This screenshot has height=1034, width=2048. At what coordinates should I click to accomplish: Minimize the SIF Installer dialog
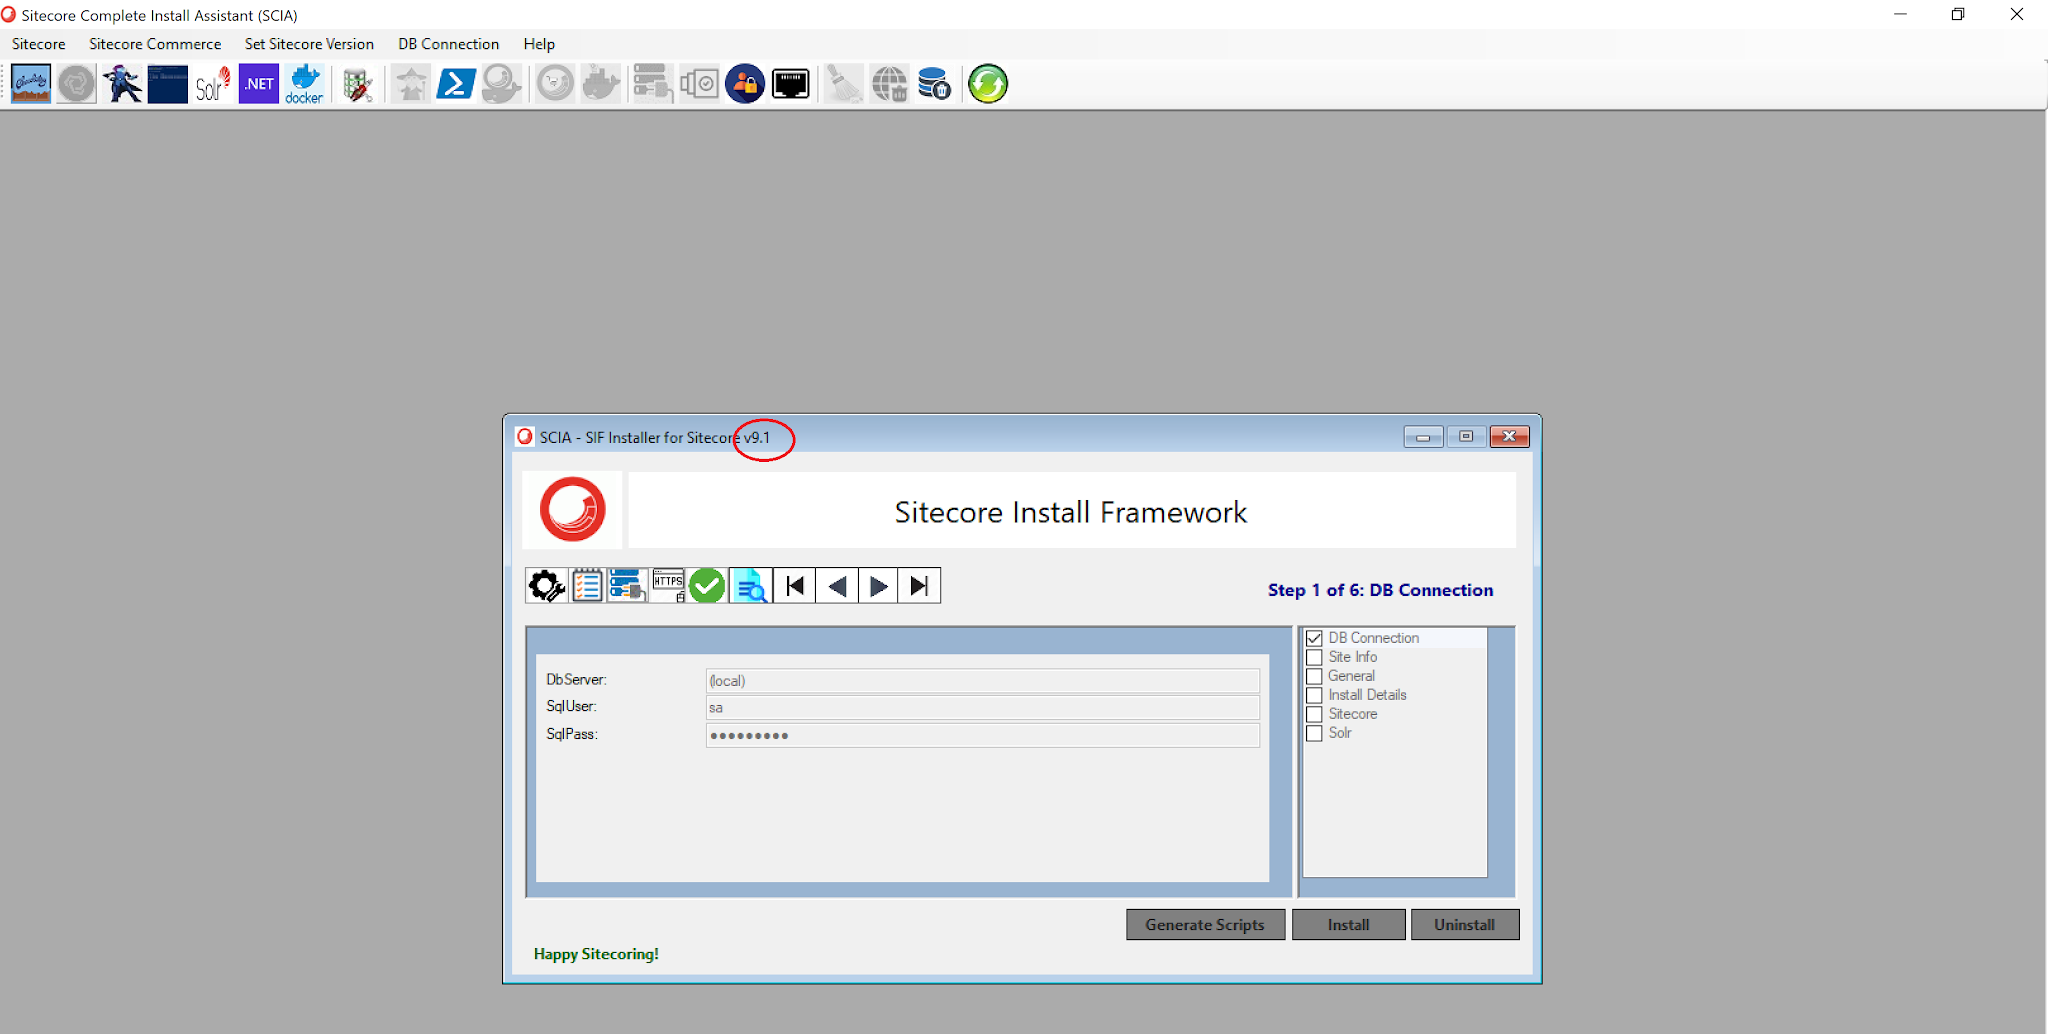(x=1423, y=436)
